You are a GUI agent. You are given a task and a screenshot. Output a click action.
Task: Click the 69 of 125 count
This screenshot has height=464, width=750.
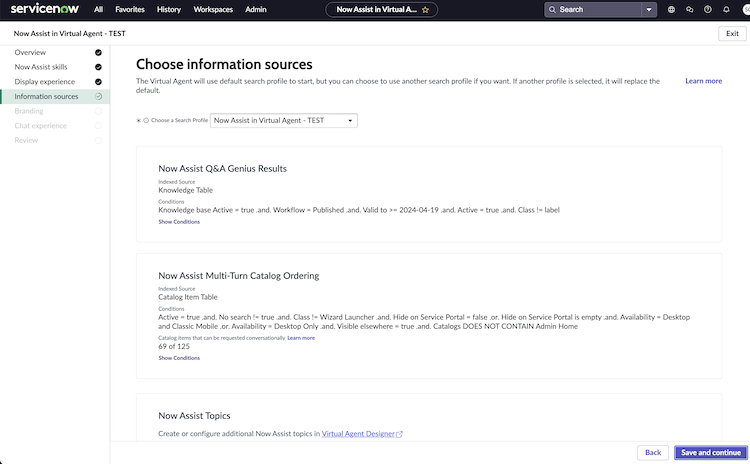[174, 346]
